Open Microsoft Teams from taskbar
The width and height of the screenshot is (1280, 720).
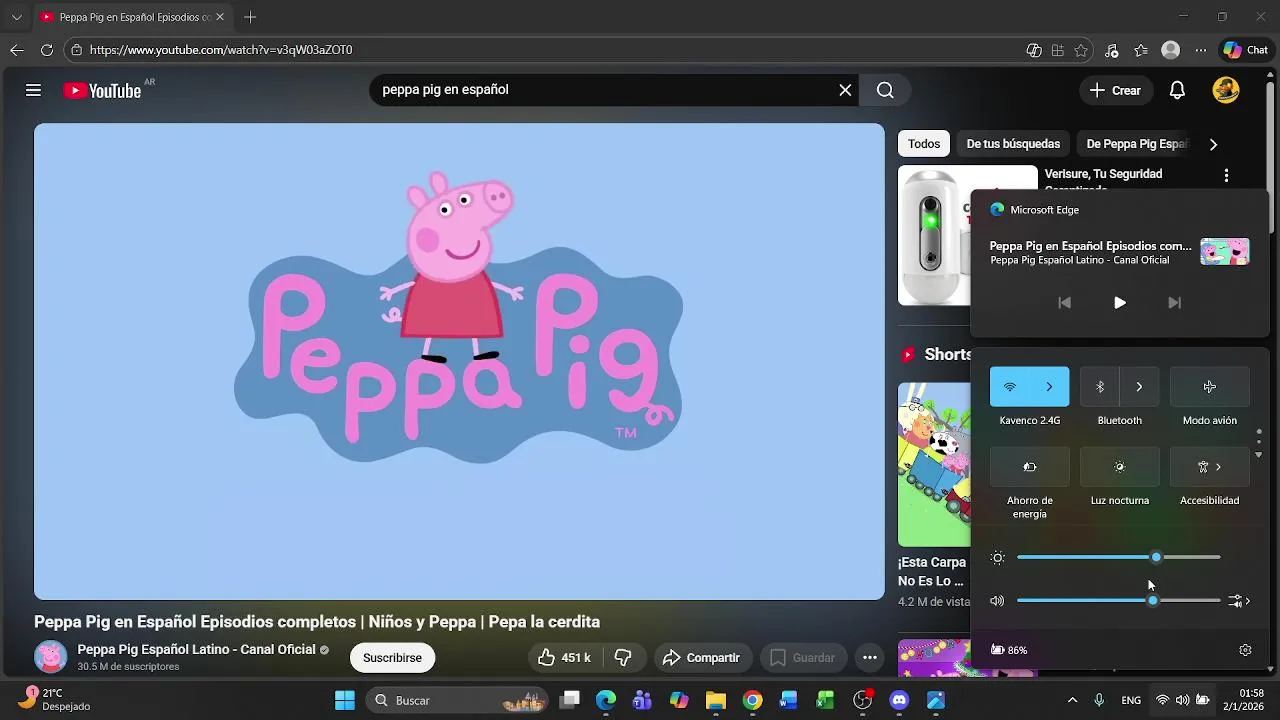point(642,701)
